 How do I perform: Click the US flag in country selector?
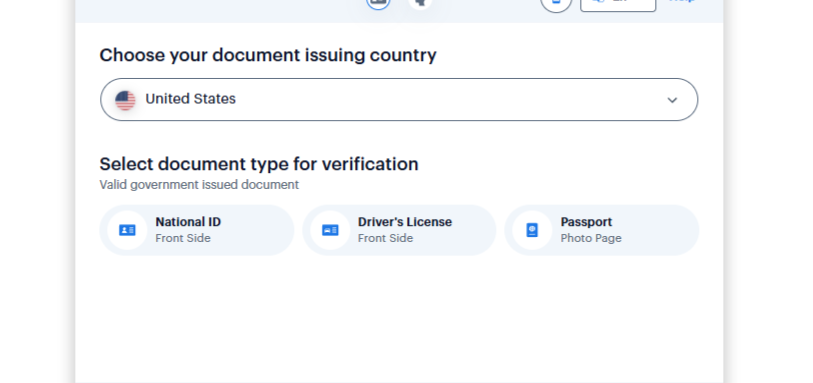tap(125, 100)
